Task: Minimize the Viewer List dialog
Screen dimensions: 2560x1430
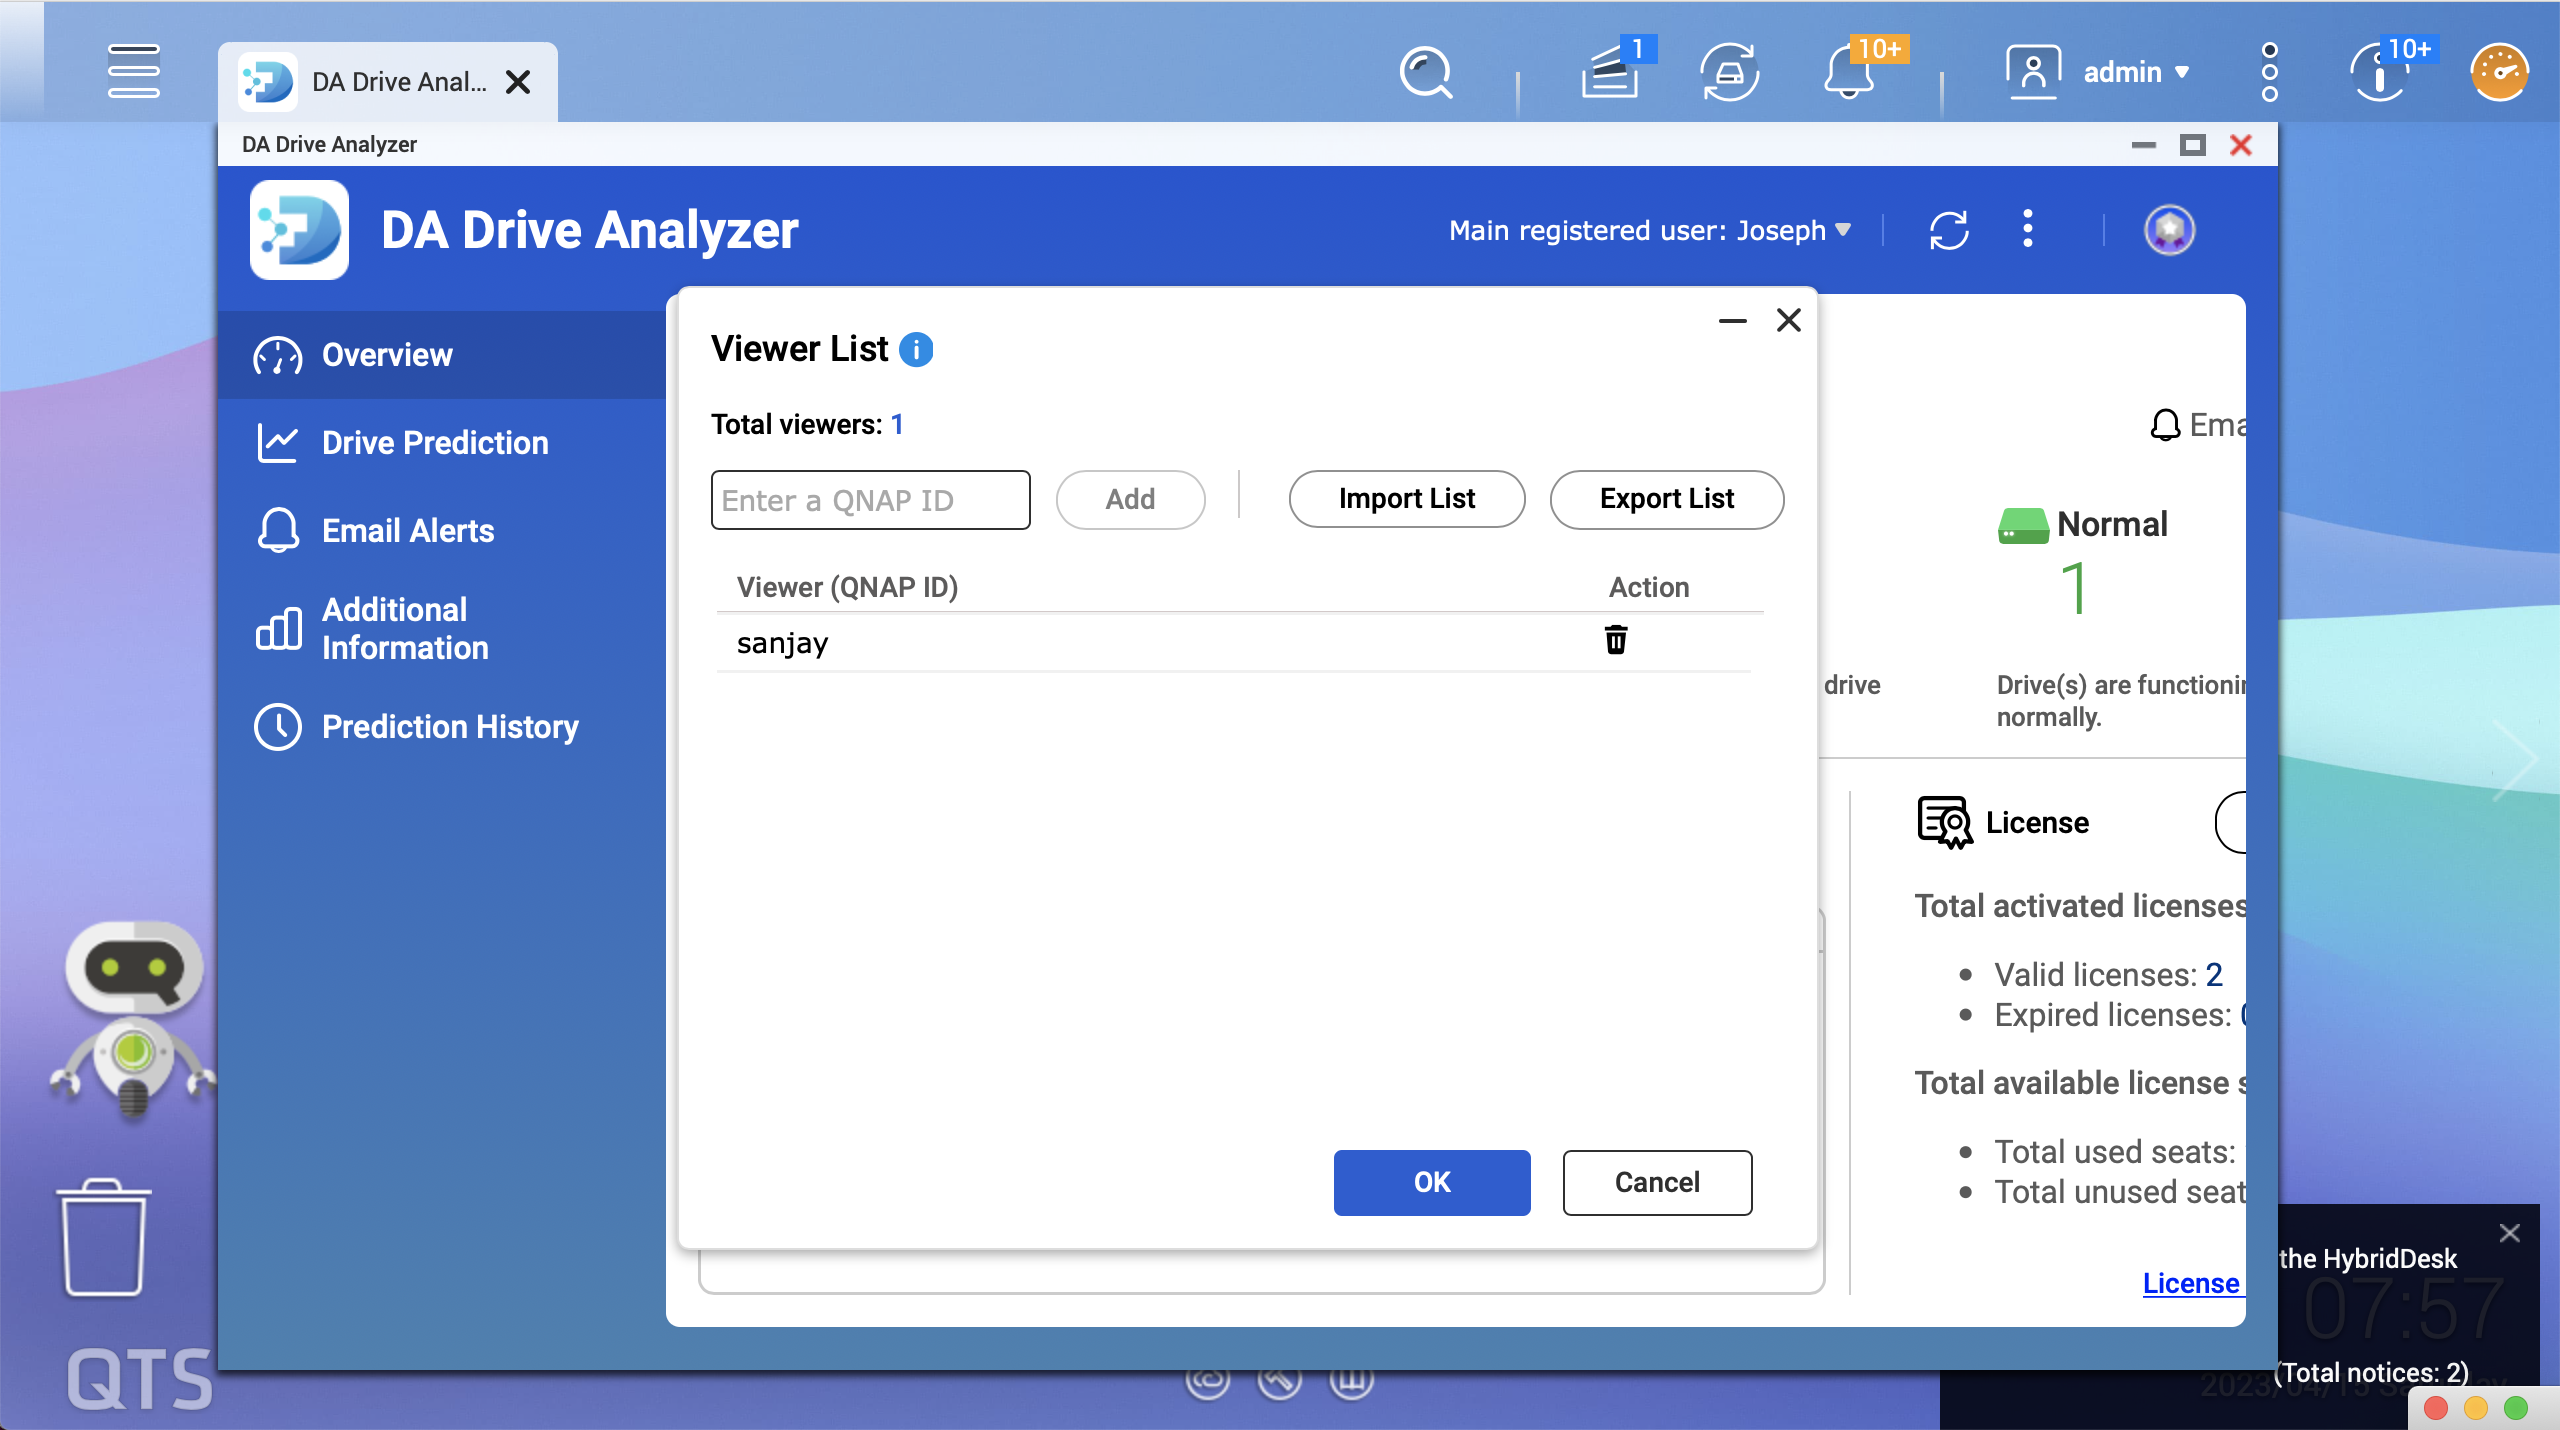Action: (x=1732, y=321)
